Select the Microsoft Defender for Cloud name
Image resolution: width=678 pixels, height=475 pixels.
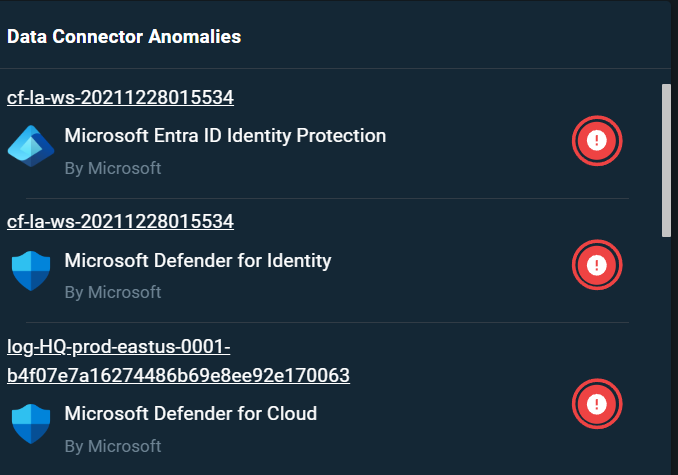tap(191, 414)
